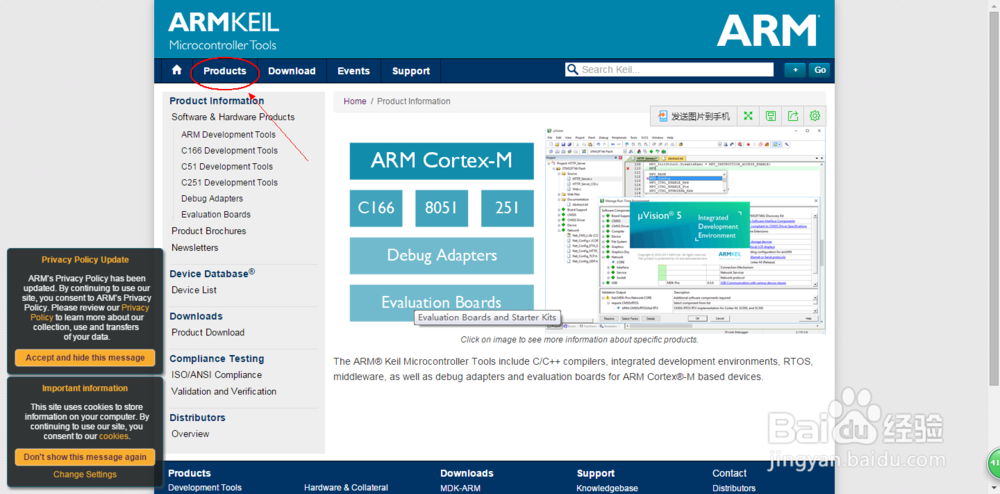The height and width of the screenshot is (494, 1000).
Task: Click the Product Information sidebar heading
Action: pos(217,101)
